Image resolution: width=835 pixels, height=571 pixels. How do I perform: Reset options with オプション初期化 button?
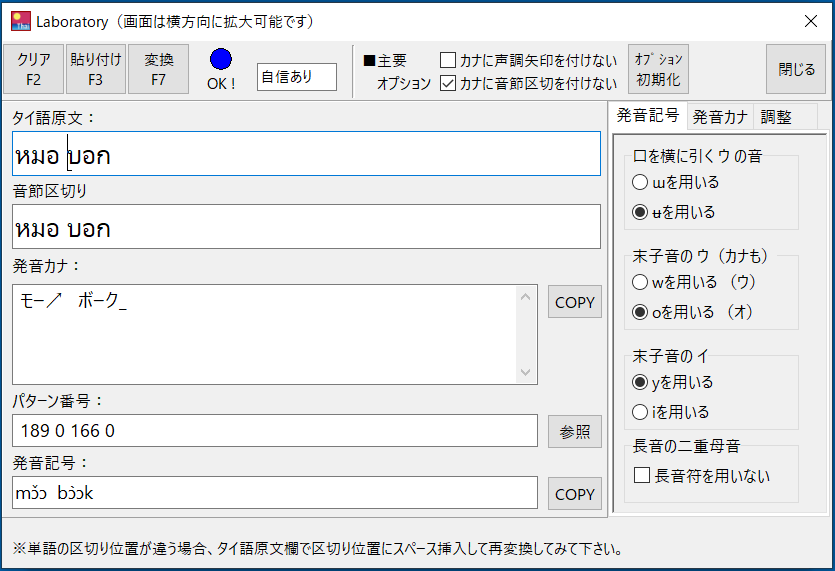pyautogui.click(x=658, y=69)
